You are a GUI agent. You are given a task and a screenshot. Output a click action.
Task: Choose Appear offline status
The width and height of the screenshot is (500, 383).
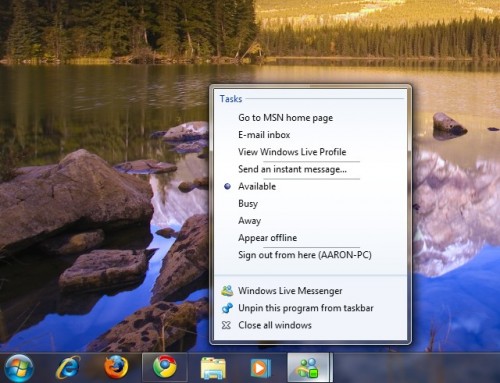coord(267,238)
